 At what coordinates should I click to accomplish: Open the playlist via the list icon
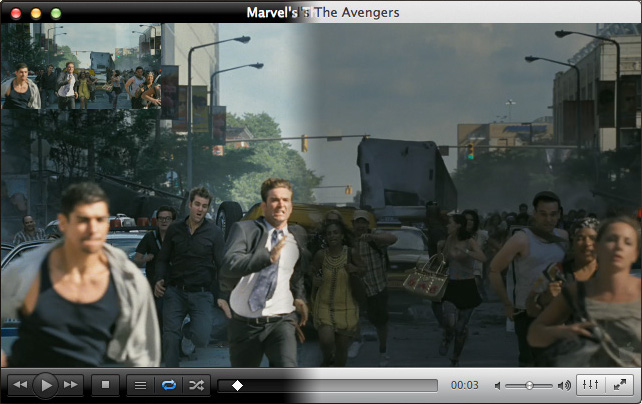140,385
